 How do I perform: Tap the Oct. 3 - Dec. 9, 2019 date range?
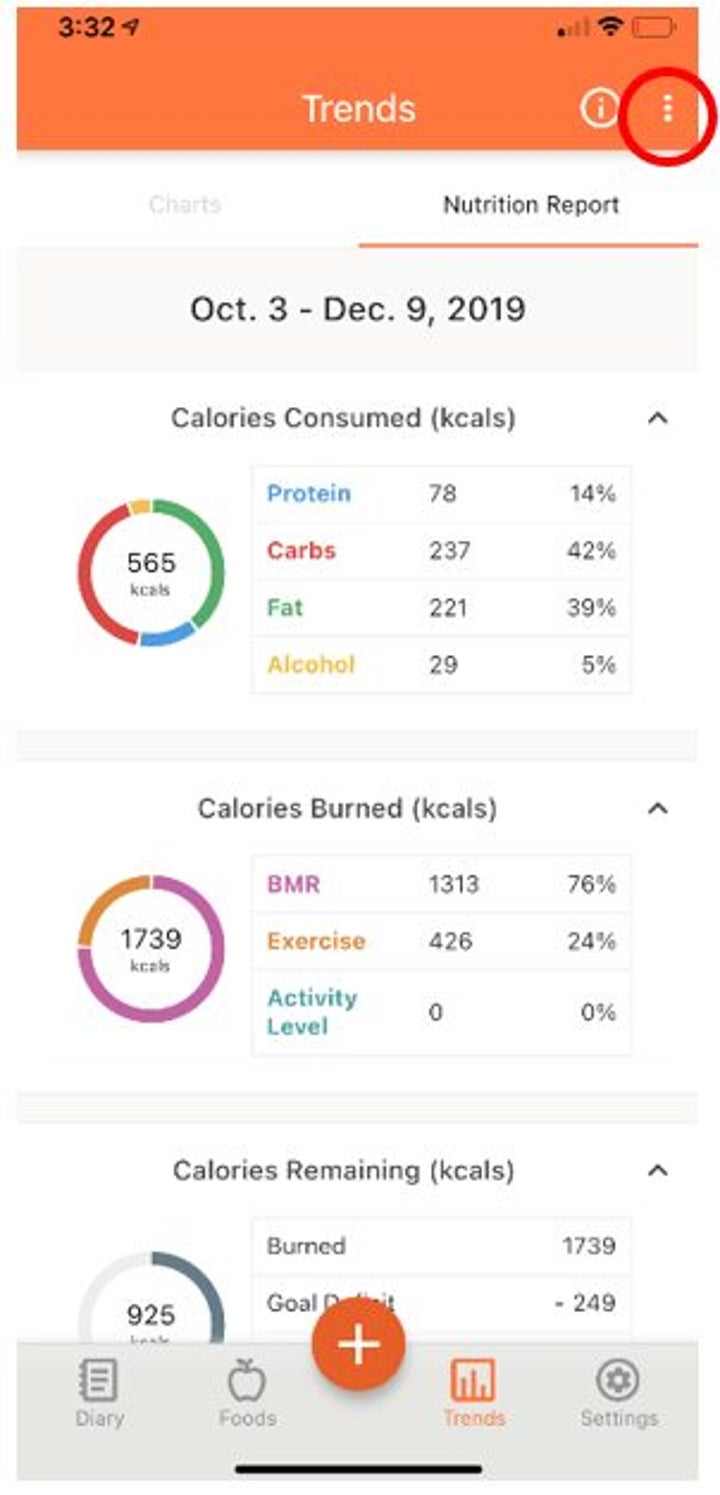click(357, 309)
